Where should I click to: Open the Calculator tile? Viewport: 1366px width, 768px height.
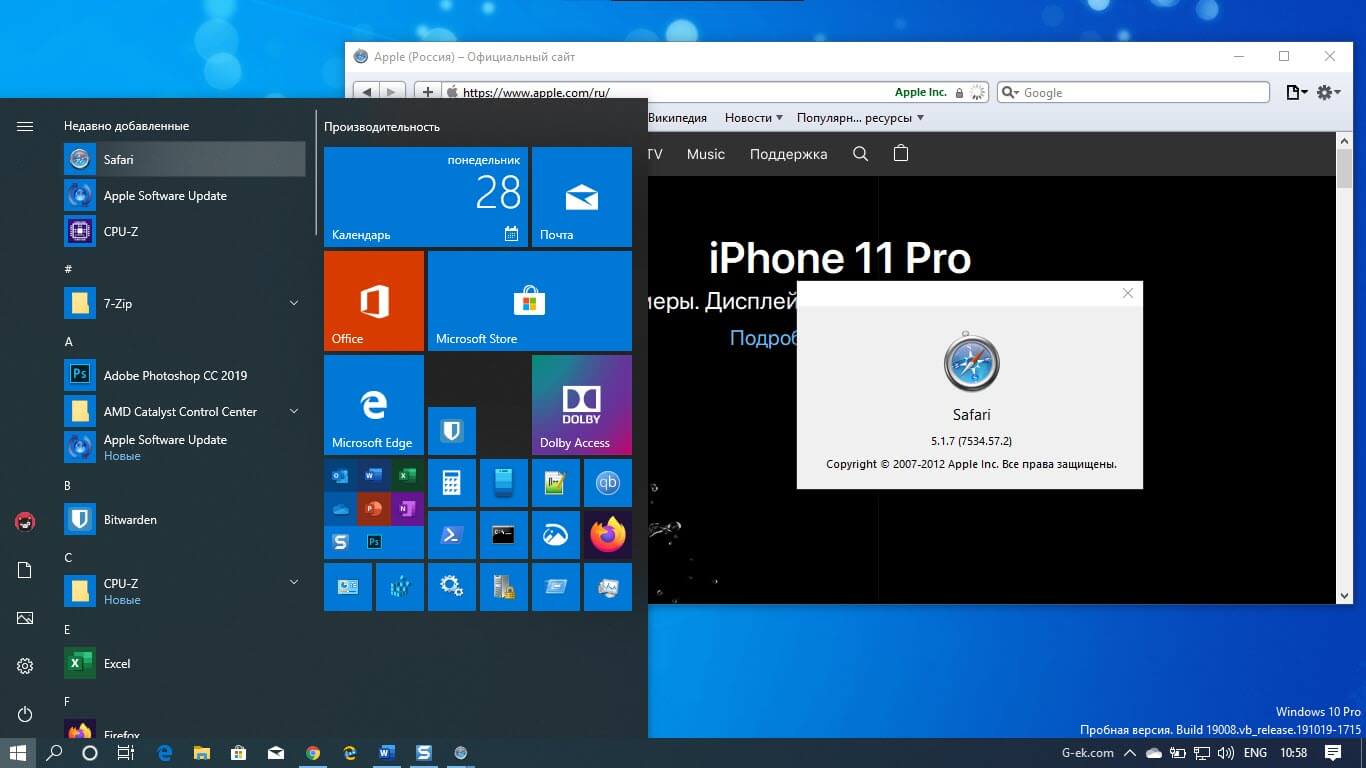(452, 483)
